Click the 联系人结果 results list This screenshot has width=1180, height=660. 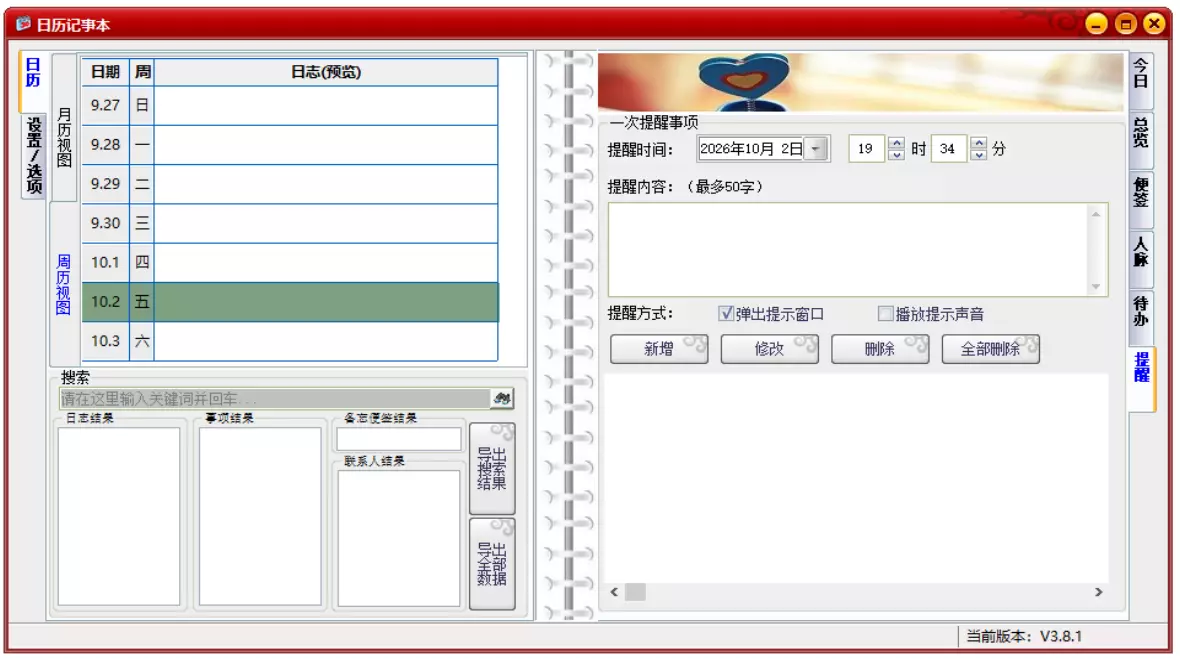[x=399, y=538]
